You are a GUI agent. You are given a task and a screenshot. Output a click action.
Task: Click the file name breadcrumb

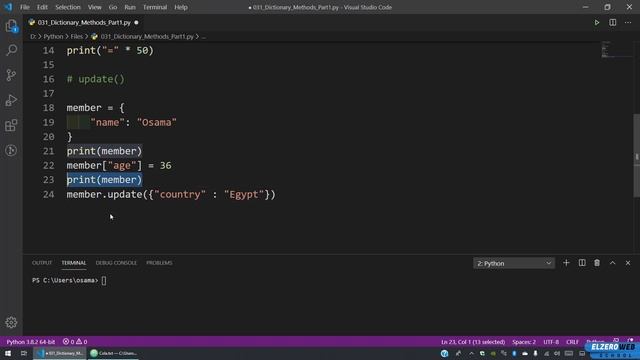(x=146, y=36)
